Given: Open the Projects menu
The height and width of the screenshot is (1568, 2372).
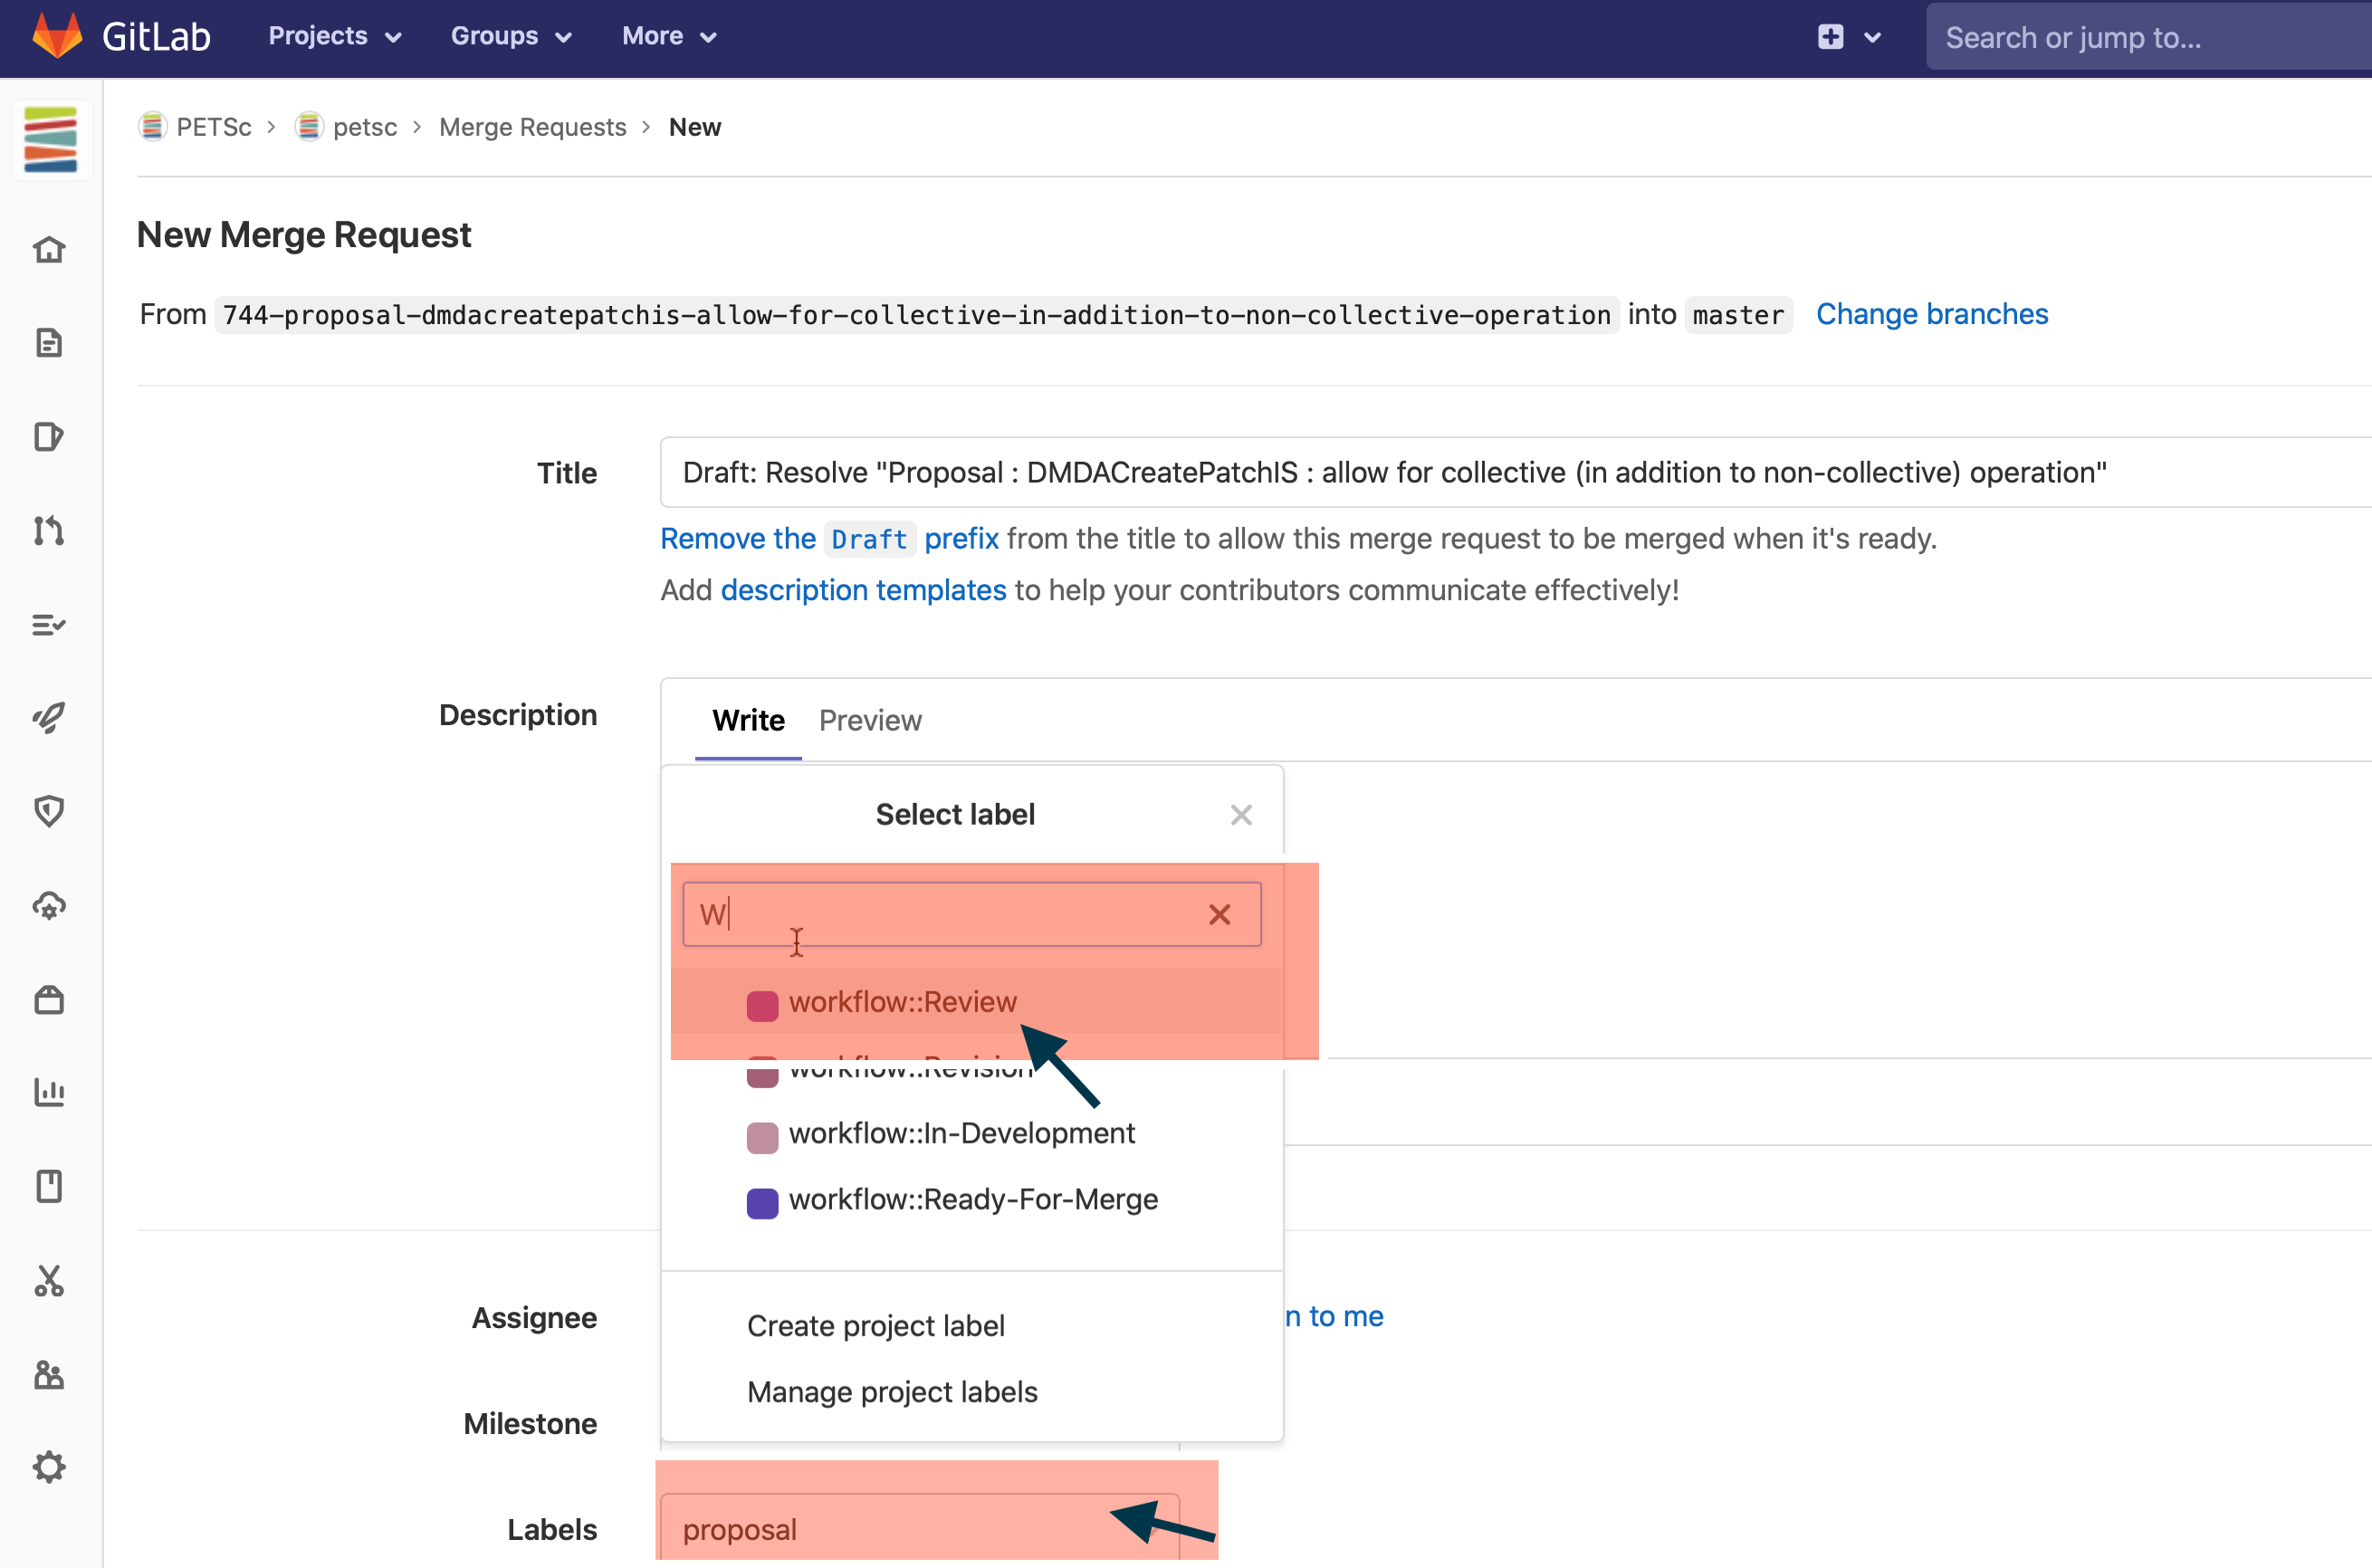Looking at the screenshot, I should [x=335, y=36].
